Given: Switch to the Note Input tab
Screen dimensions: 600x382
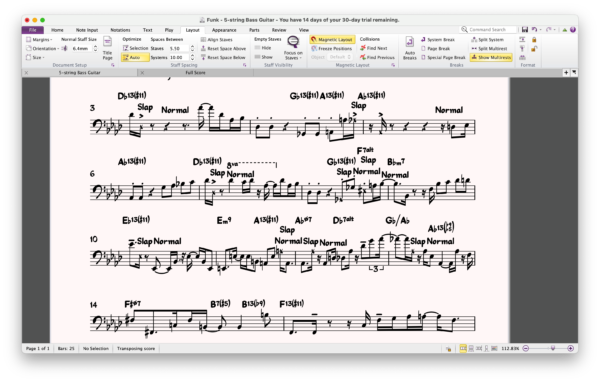Looking at the screenshot, I should tap(87, 30).
